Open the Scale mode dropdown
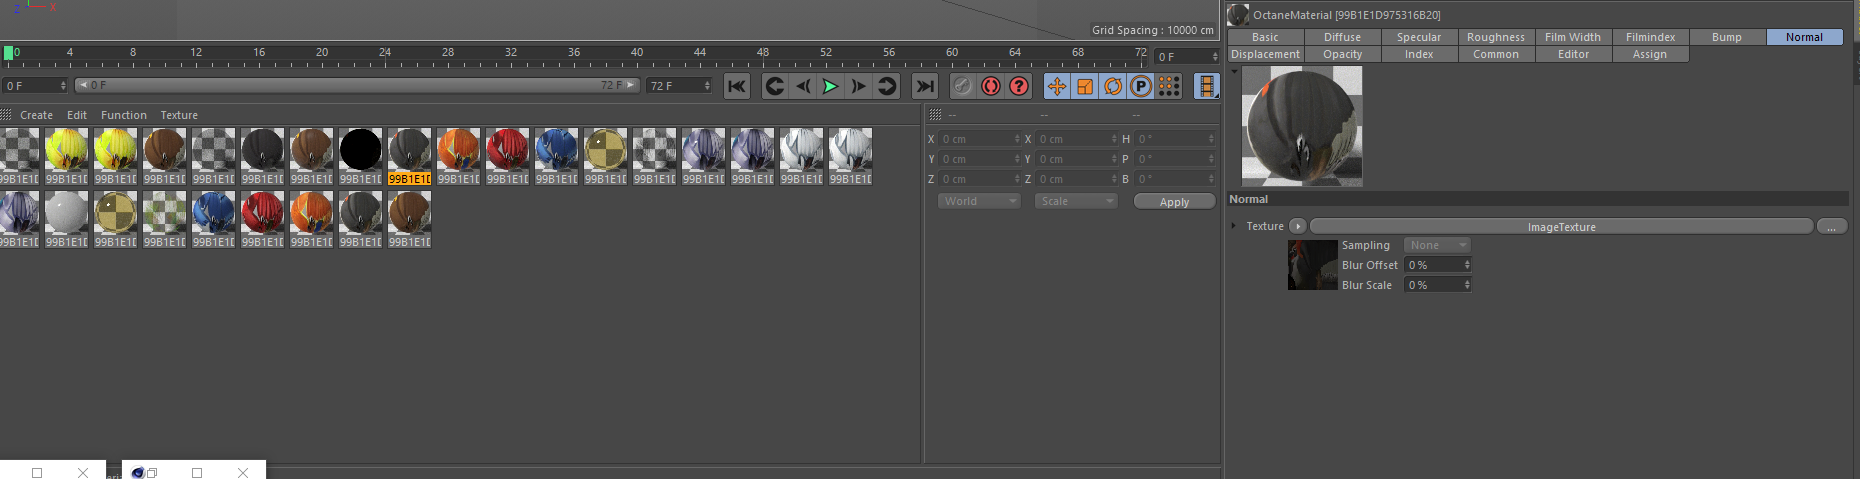 [x=1076, y=201]
